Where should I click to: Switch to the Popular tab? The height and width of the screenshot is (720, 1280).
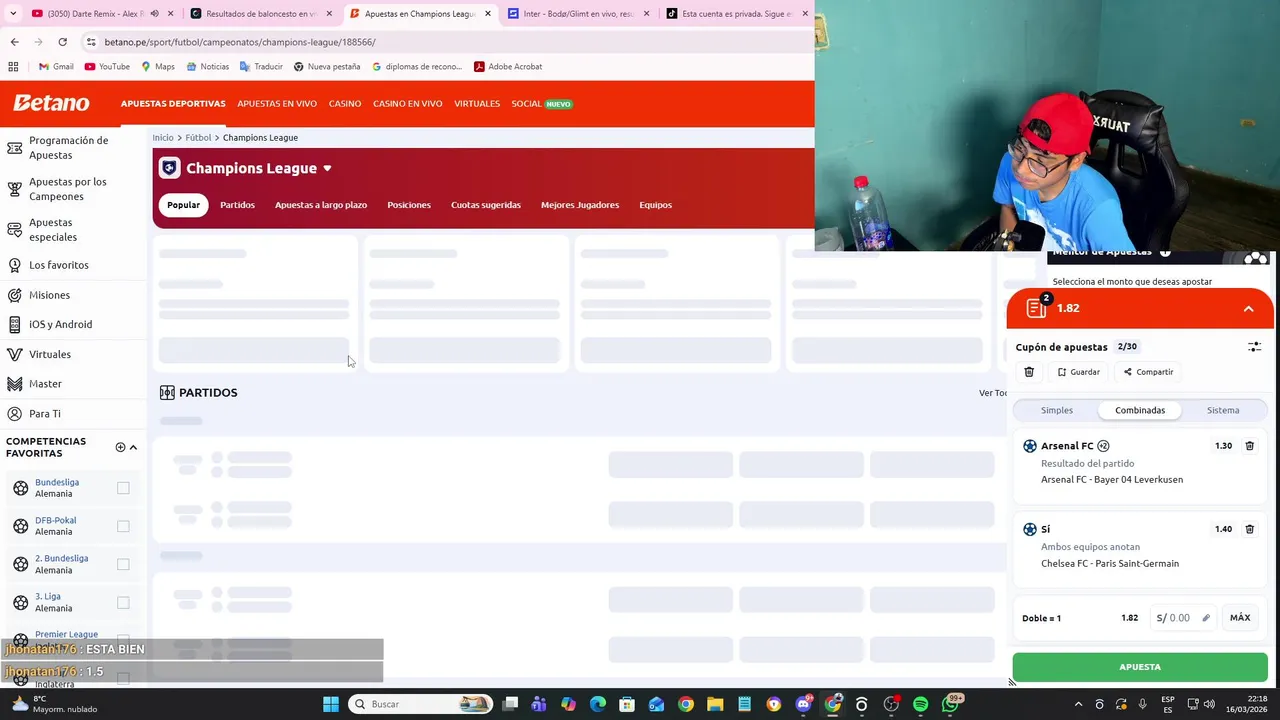tap(183, 205)
